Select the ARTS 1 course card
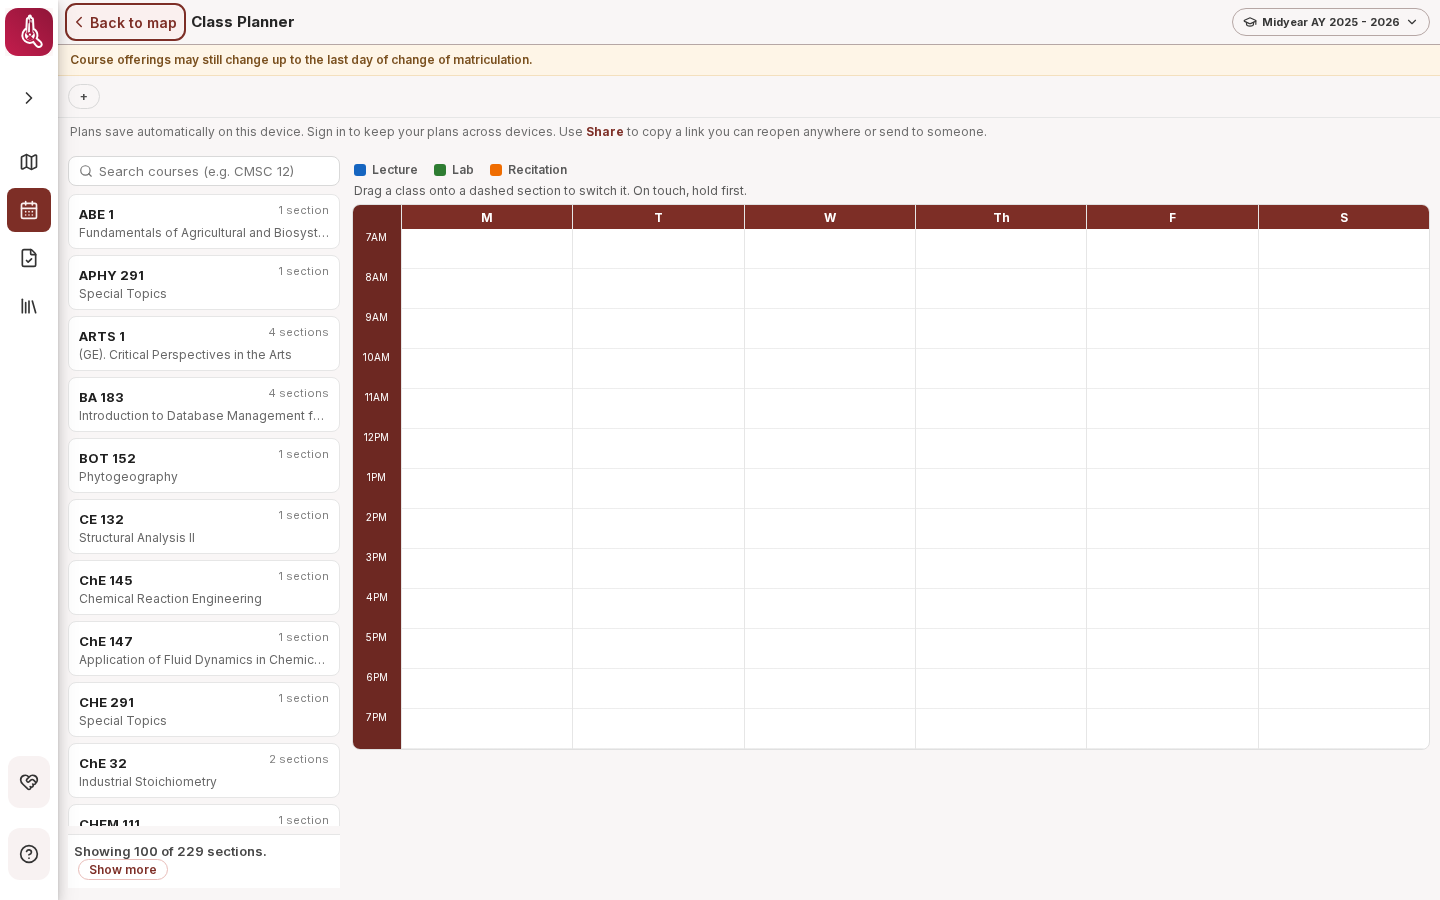 [204, 344]
